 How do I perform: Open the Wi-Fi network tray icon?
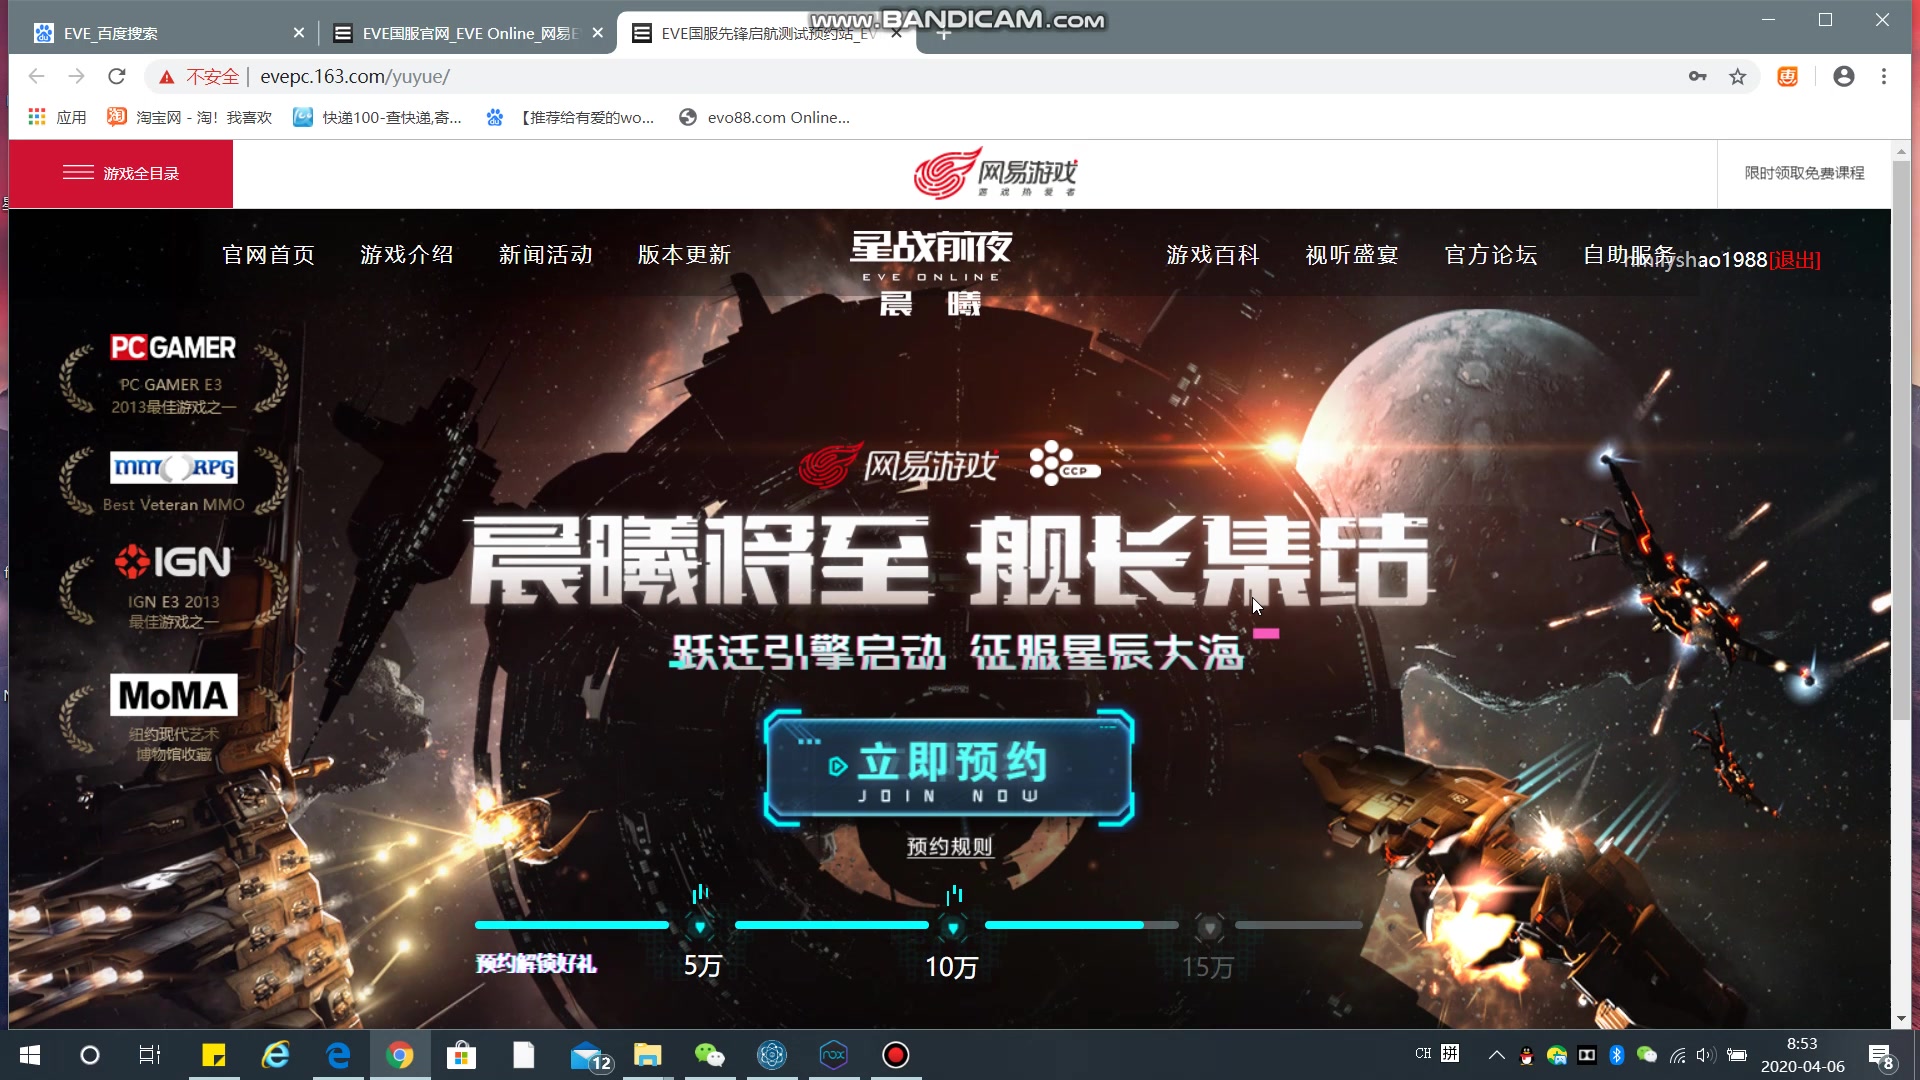pyautogui.click(x=1677, y=1055)
